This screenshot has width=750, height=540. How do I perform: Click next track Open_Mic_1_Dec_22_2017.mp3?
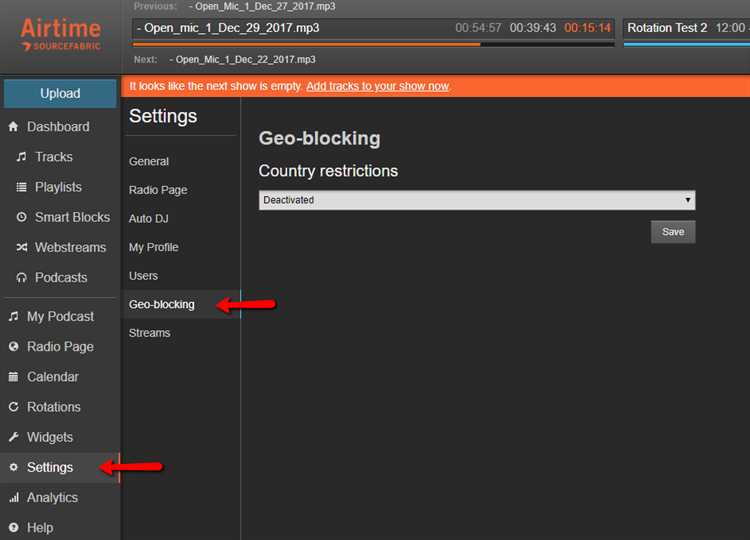[x=243, y=60]
